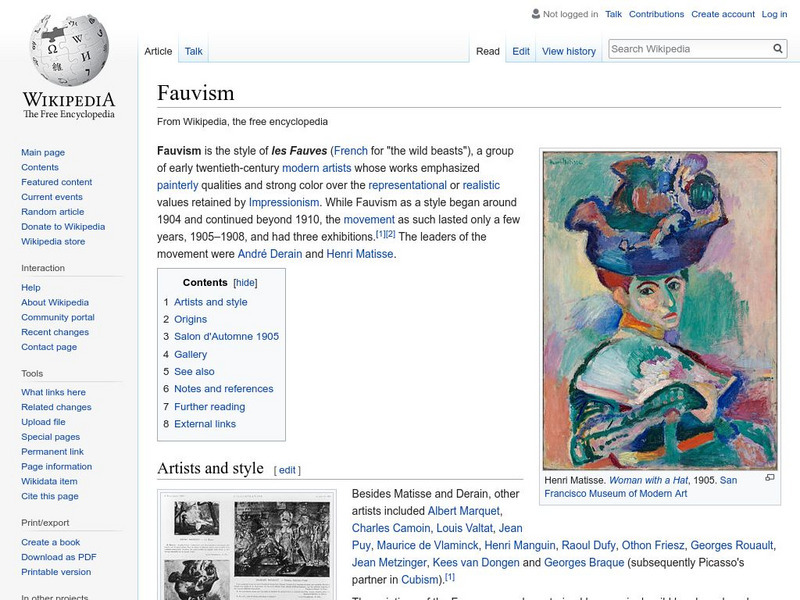The width and height of the screenshot is (800, 600).
Task: Click Donate to Wikipedia
Action: [63, 226]
